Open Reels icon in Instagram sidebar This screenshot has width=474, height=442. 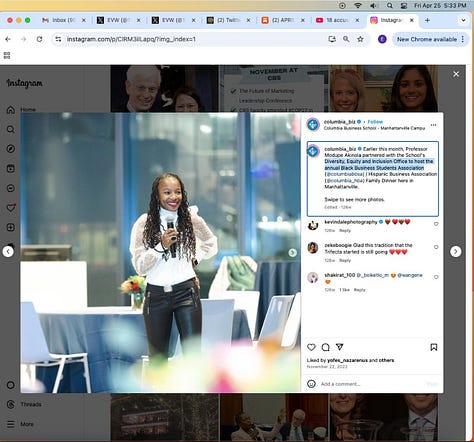click(11, 168)
